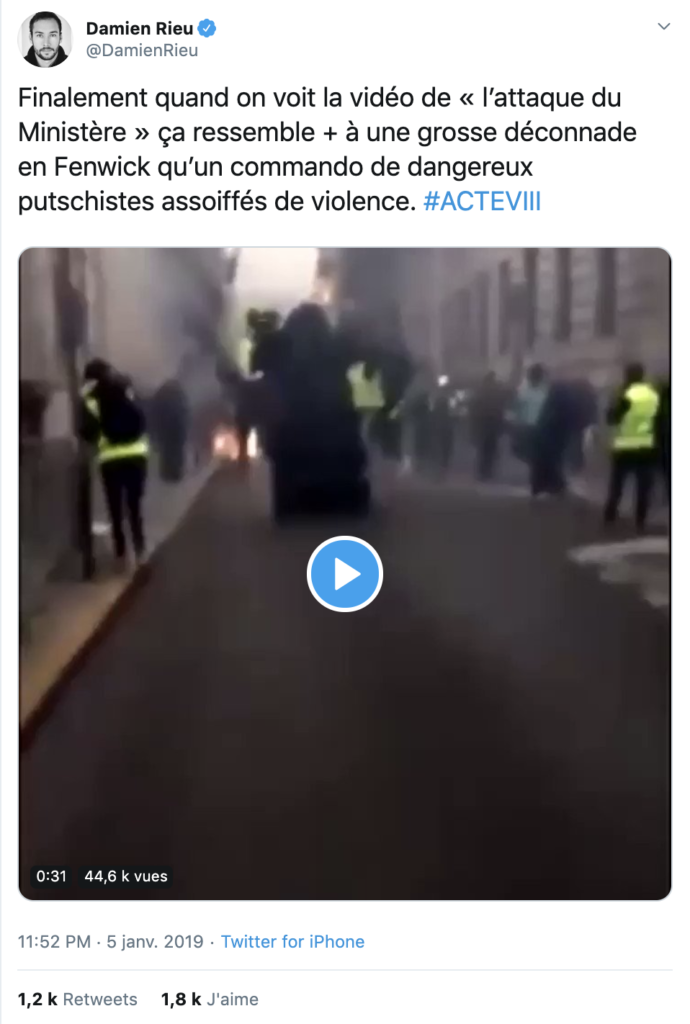The height and width of the screenshot is (1024, 690).
Task: Click the blue verified badge
Action: [207, 29]
